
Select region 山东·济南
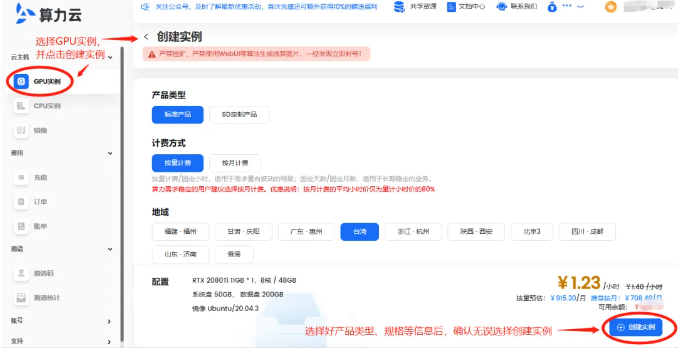[180, 254]
